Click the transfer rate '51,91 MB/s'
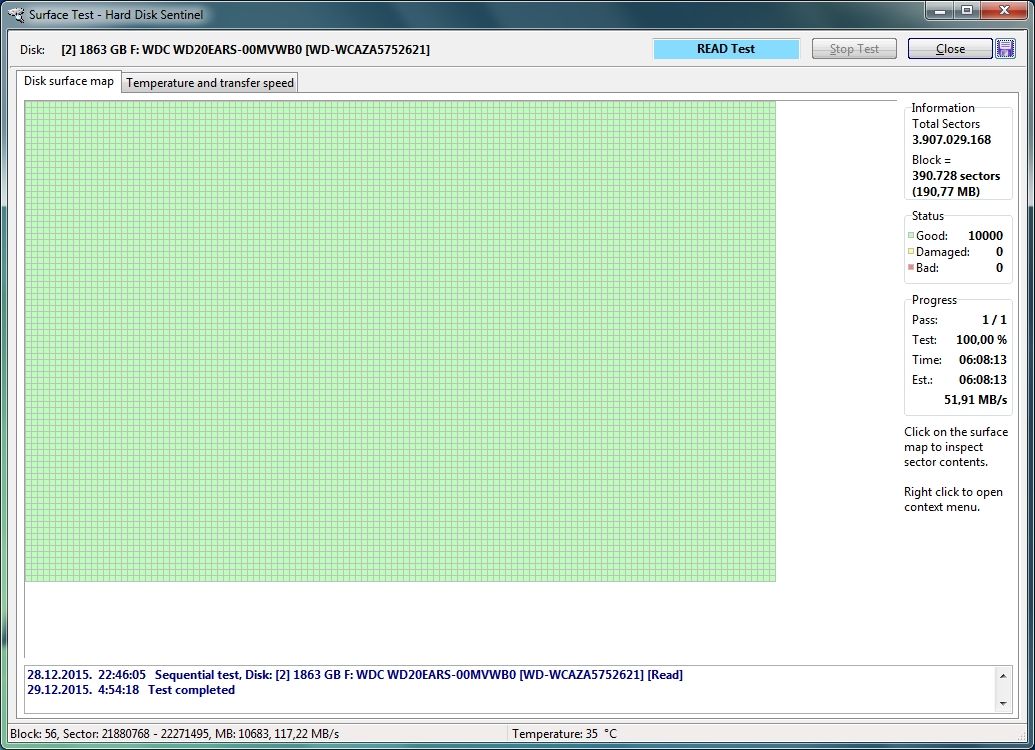The width and height of the screenshot is (1035, 750). pyautogui.click(x=976, y=400)
